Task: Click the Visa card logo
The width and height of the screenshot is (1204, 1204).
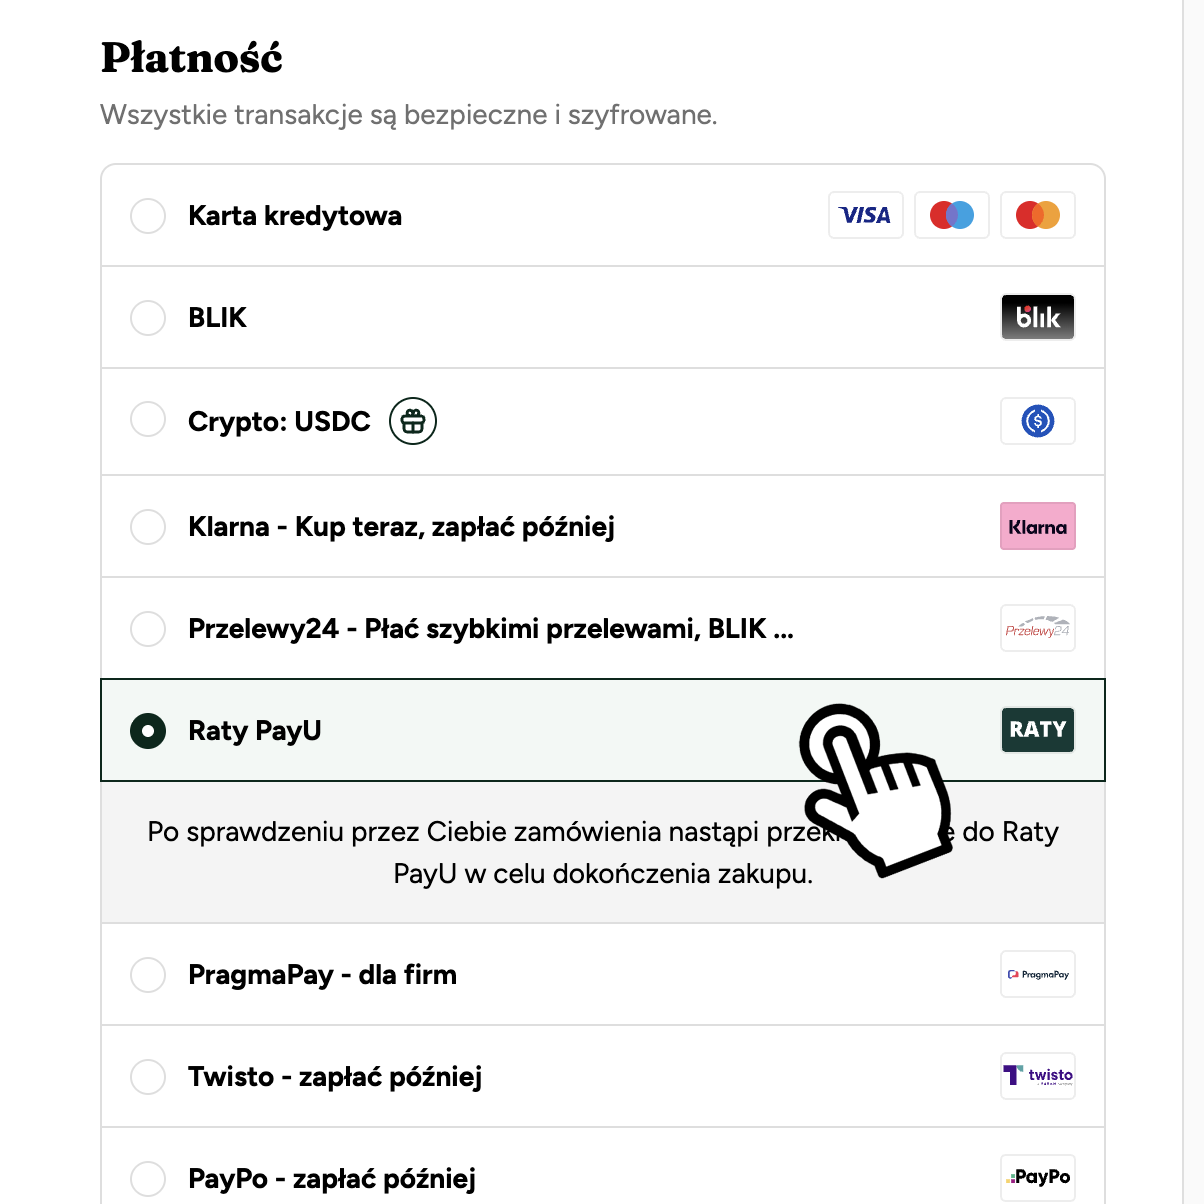Action: pos(866,215)
